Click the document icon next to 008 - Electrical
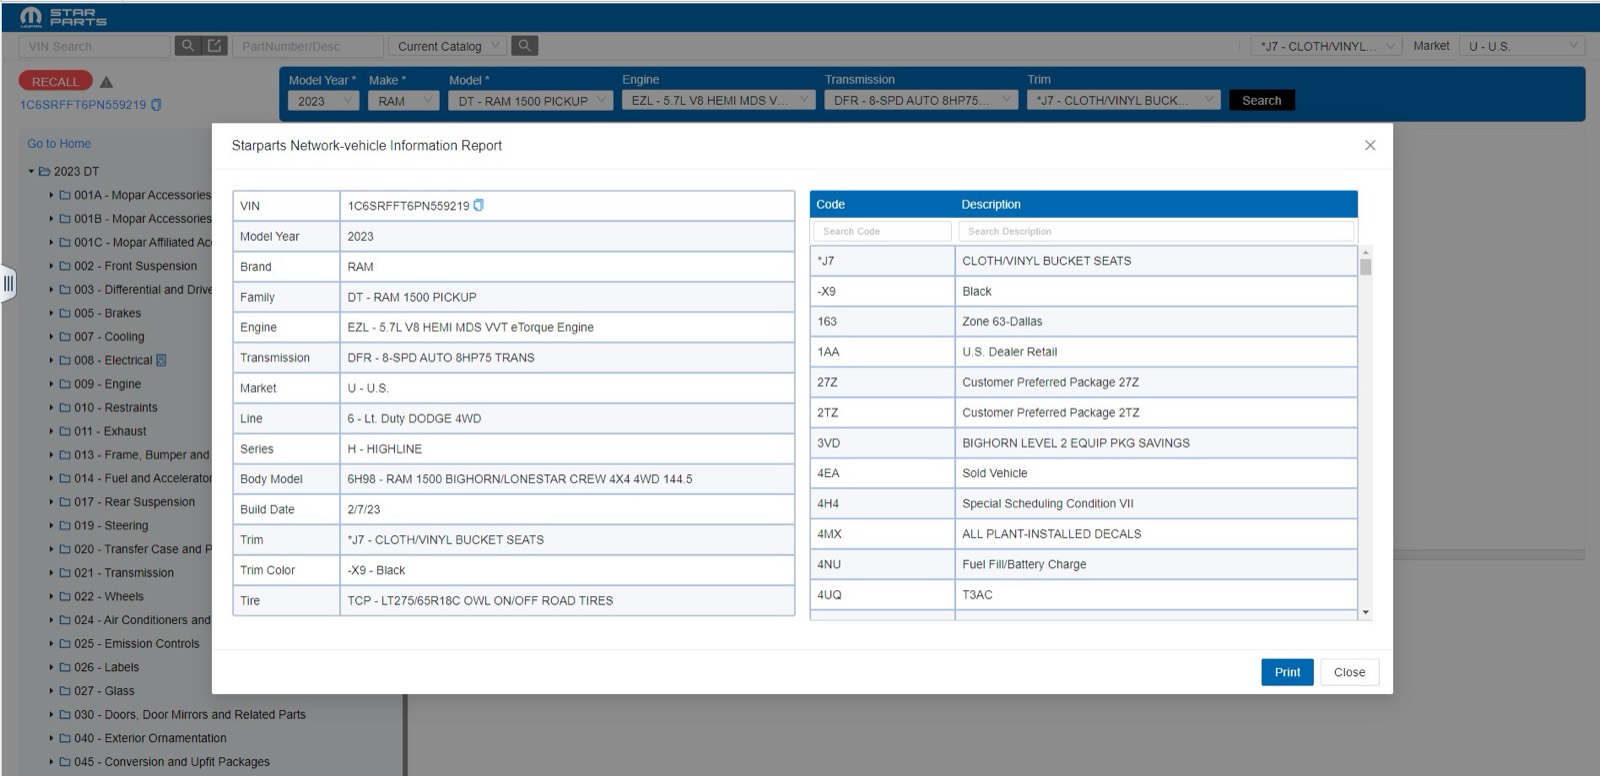1600x776 pixels. (x=161, y=360)
